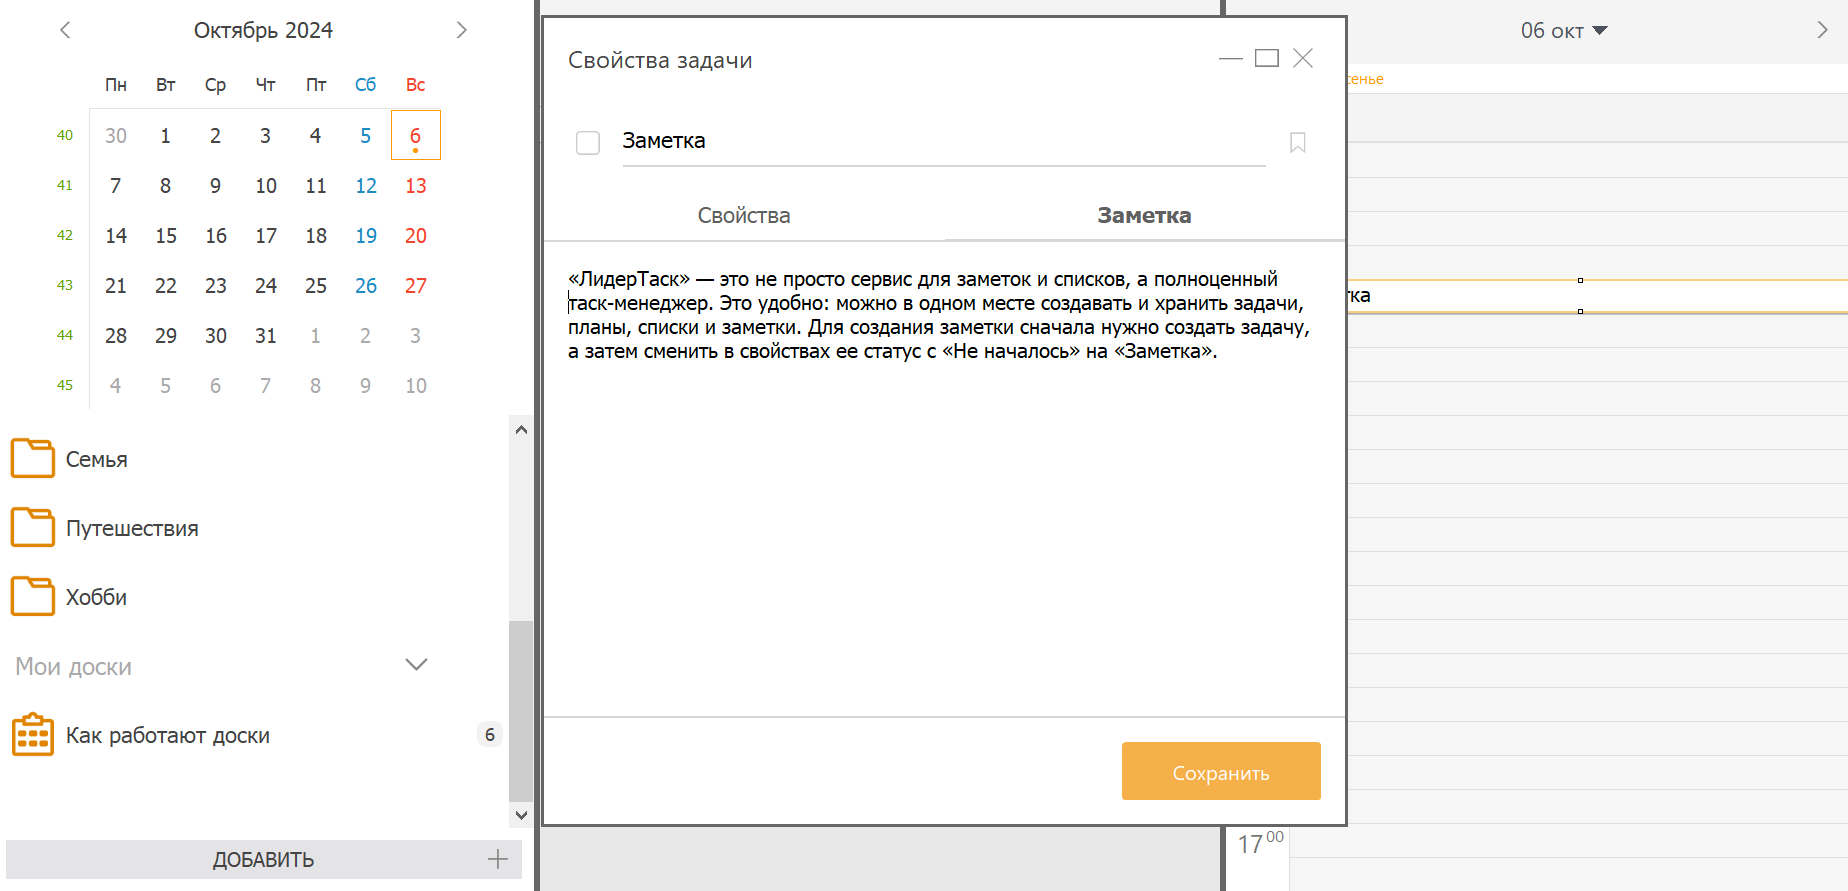
Task: Open the 06 окт date dropdown
Action: (1563, 31)
